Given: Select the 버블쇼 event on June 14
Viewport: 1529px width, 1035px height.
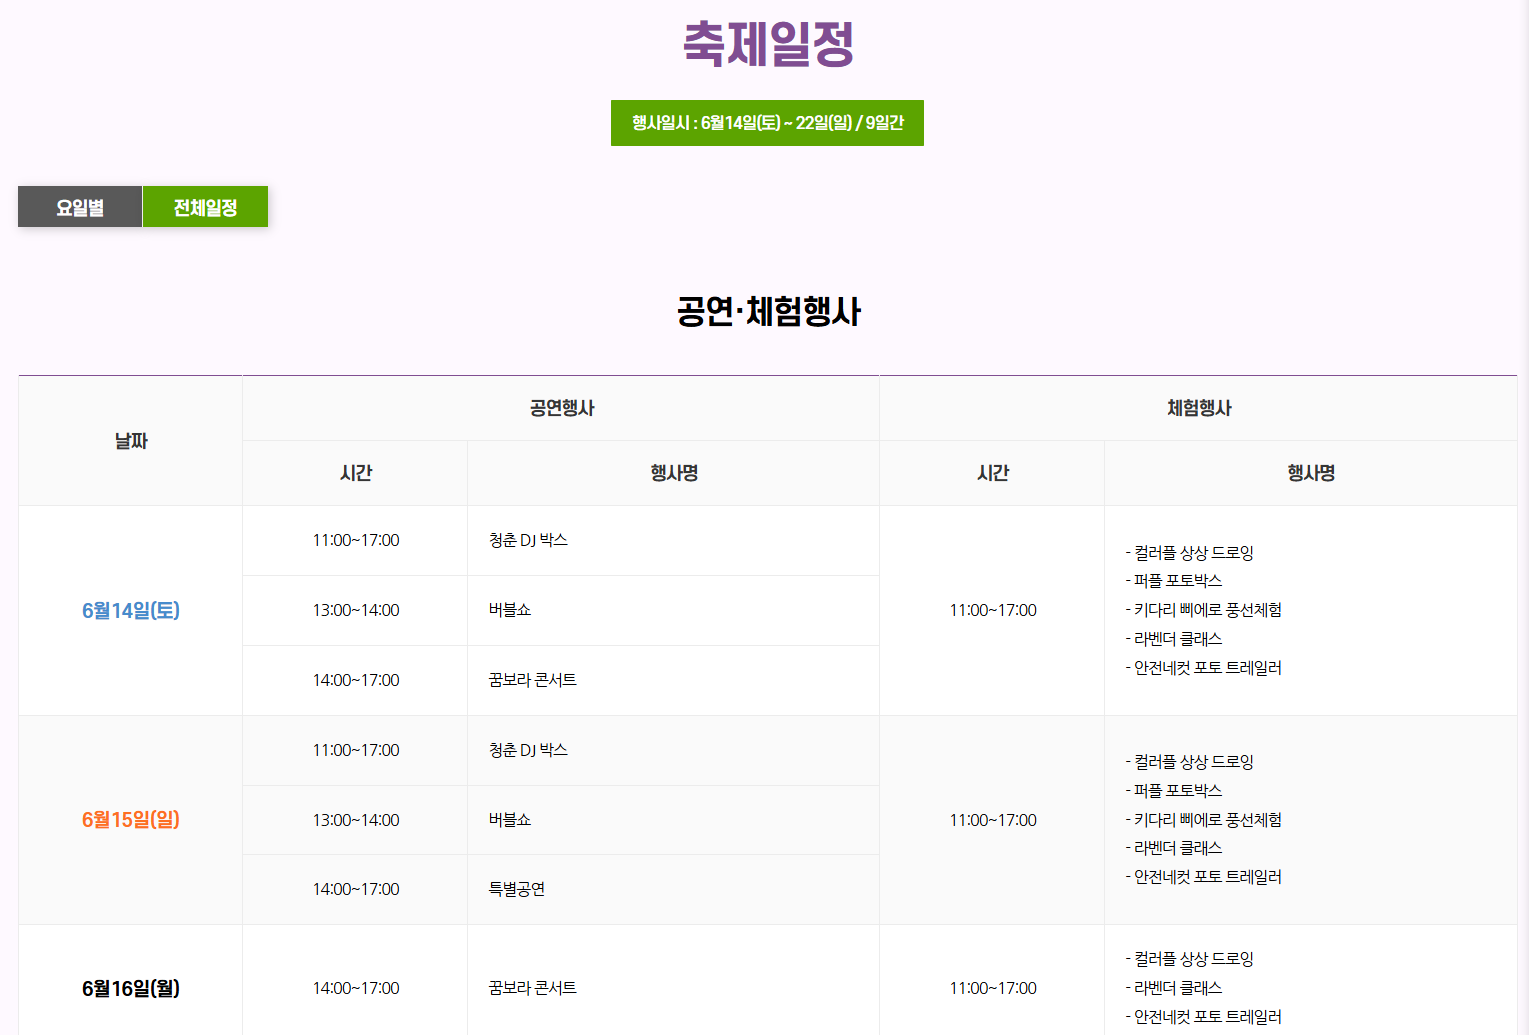Looking at the screenshot, I should point(510,610).
